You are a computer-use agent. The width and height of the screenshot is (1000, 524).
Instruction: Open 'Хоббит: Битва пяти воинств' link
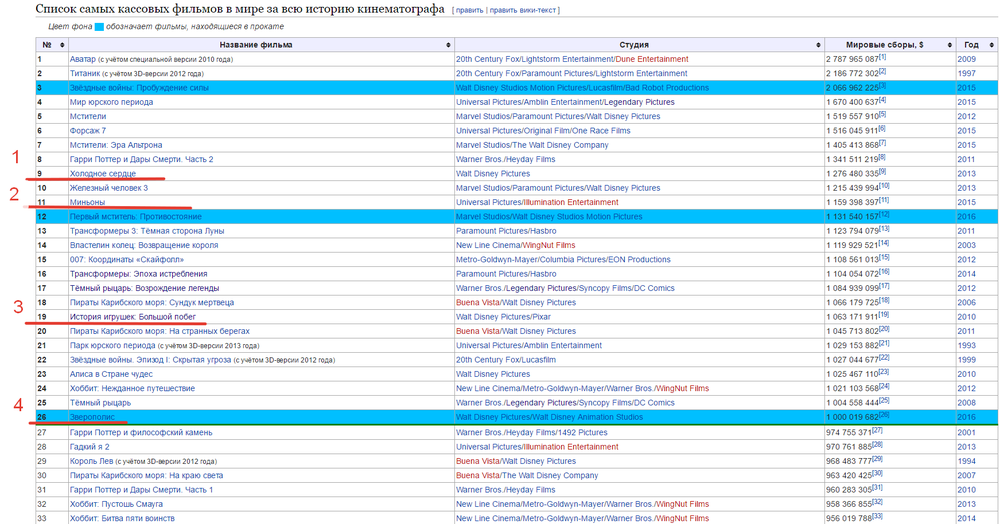pos(122,518)
